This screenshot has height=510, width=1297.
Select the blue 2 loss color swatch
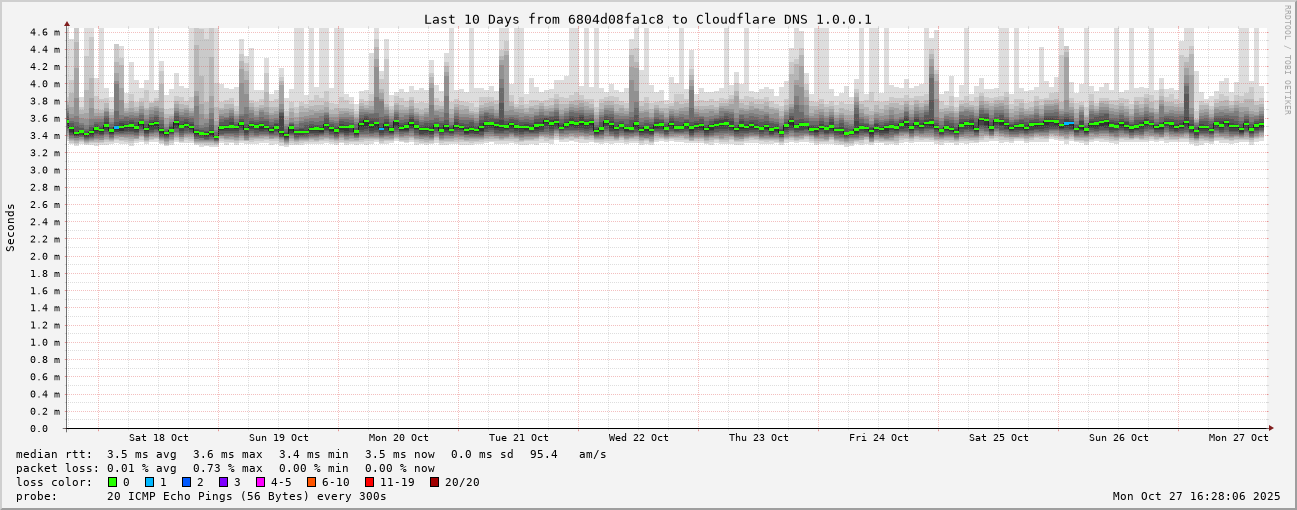[x=186, y=482]
